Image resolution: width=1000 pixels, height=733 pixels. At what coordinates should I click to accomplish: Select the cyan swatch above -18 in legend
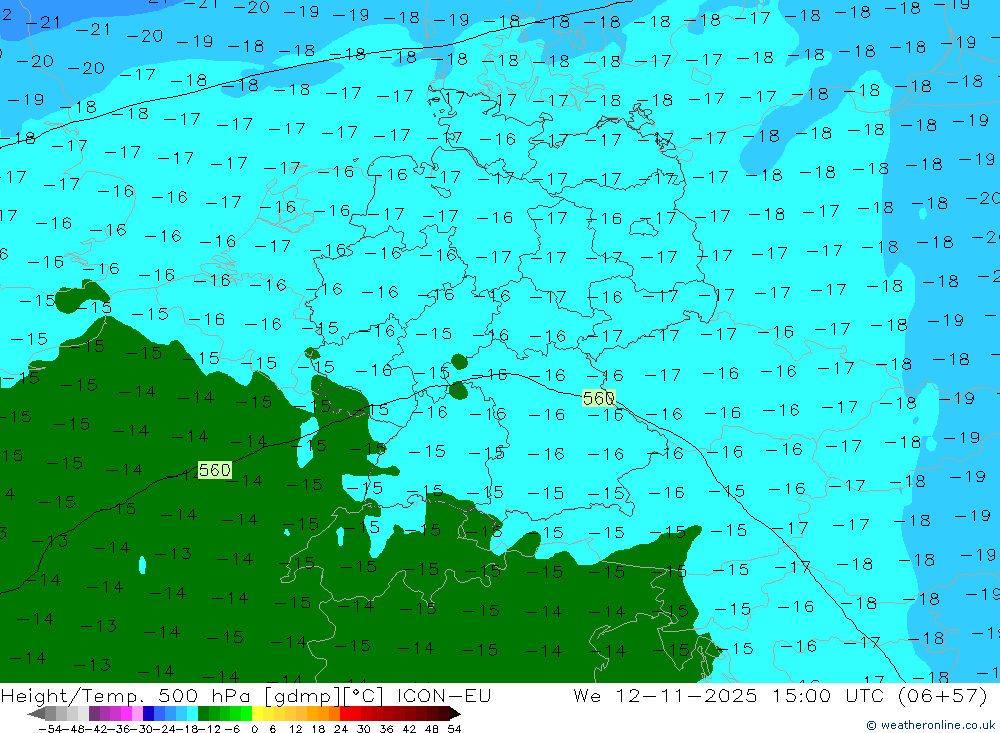(192, 713)
